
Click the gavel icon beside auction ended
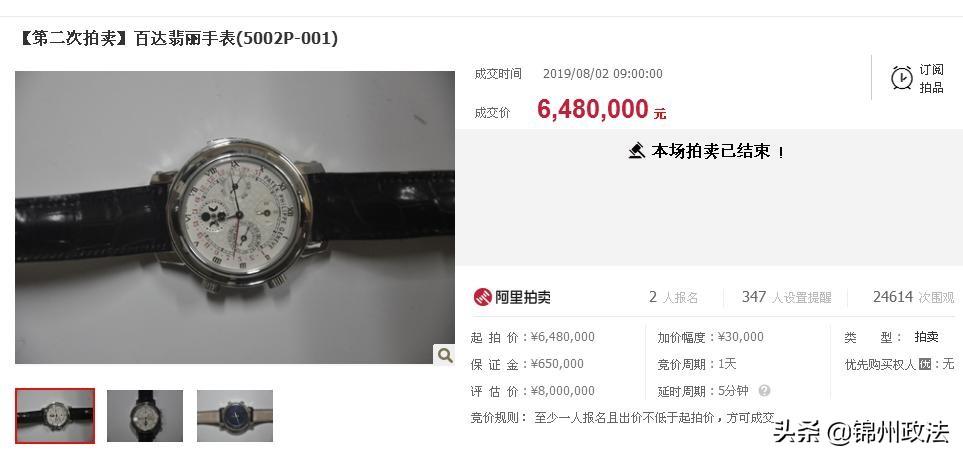tap(637, 150)
